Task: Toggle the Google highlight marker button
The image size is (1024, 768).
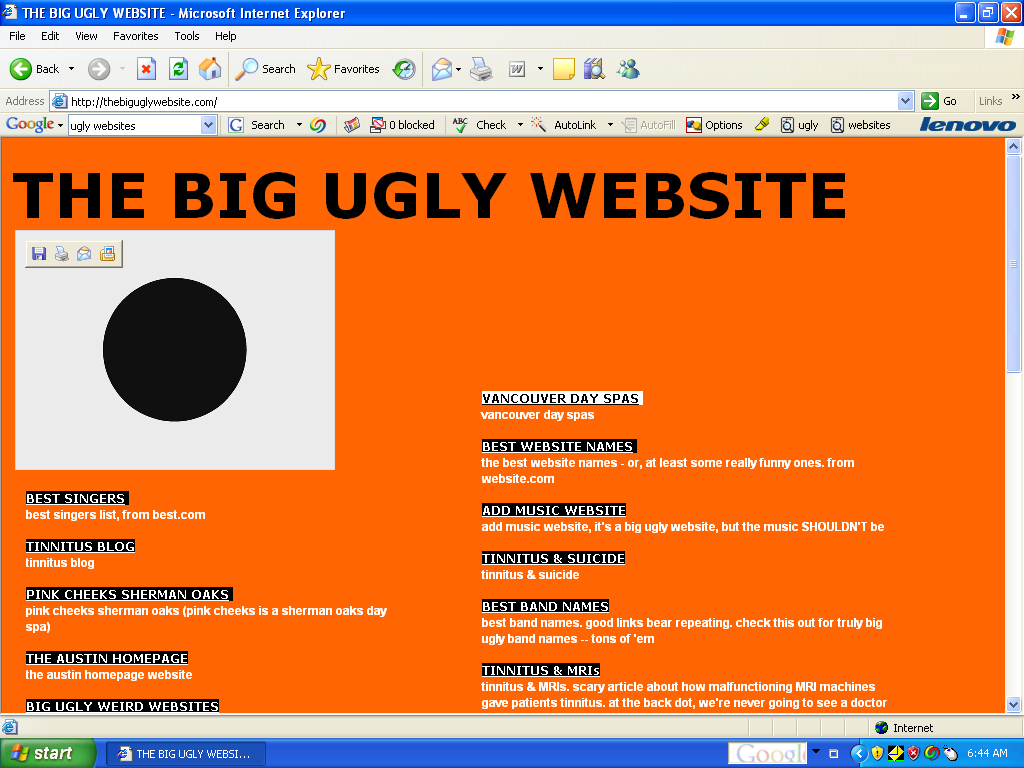Action: point(762,125)
